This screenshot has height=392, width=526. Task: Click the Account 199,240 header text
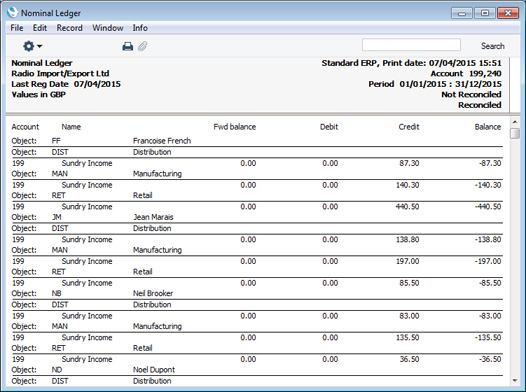point(466,73)
